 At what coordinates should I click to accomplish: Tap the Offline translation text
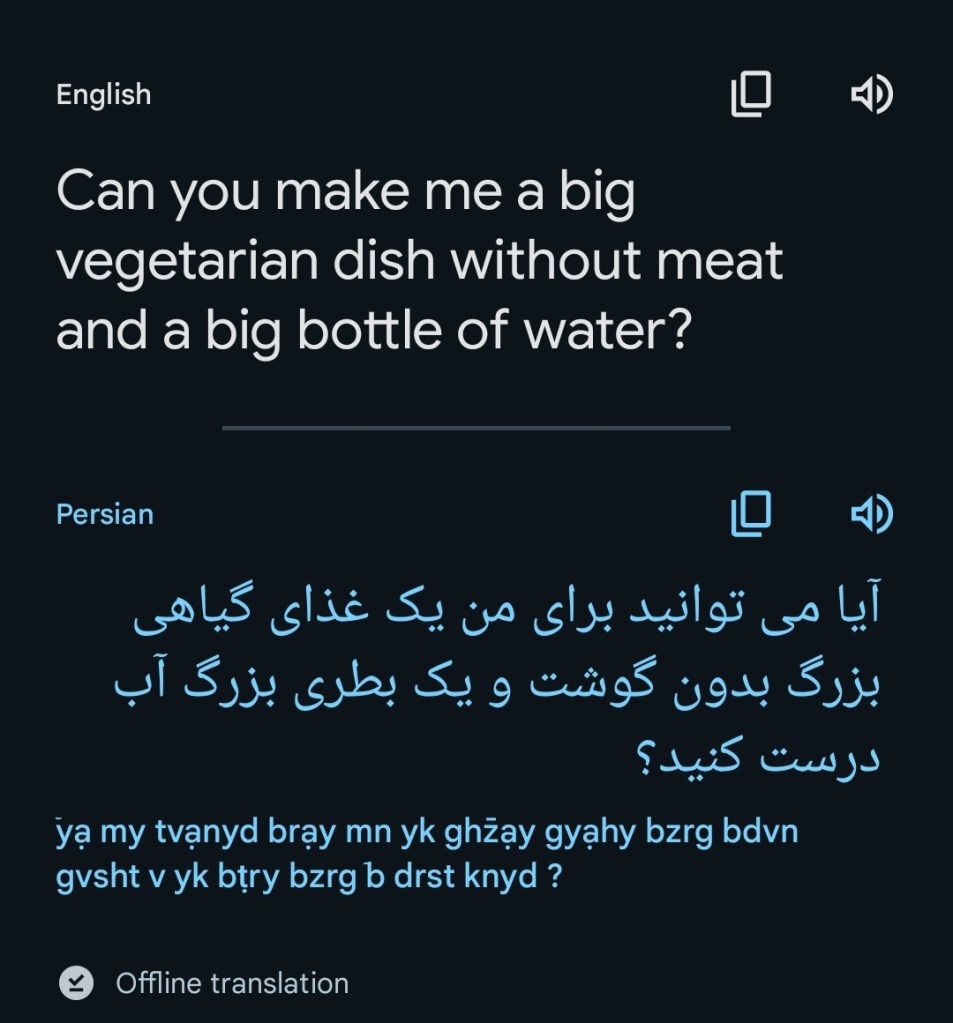(232, 983)
